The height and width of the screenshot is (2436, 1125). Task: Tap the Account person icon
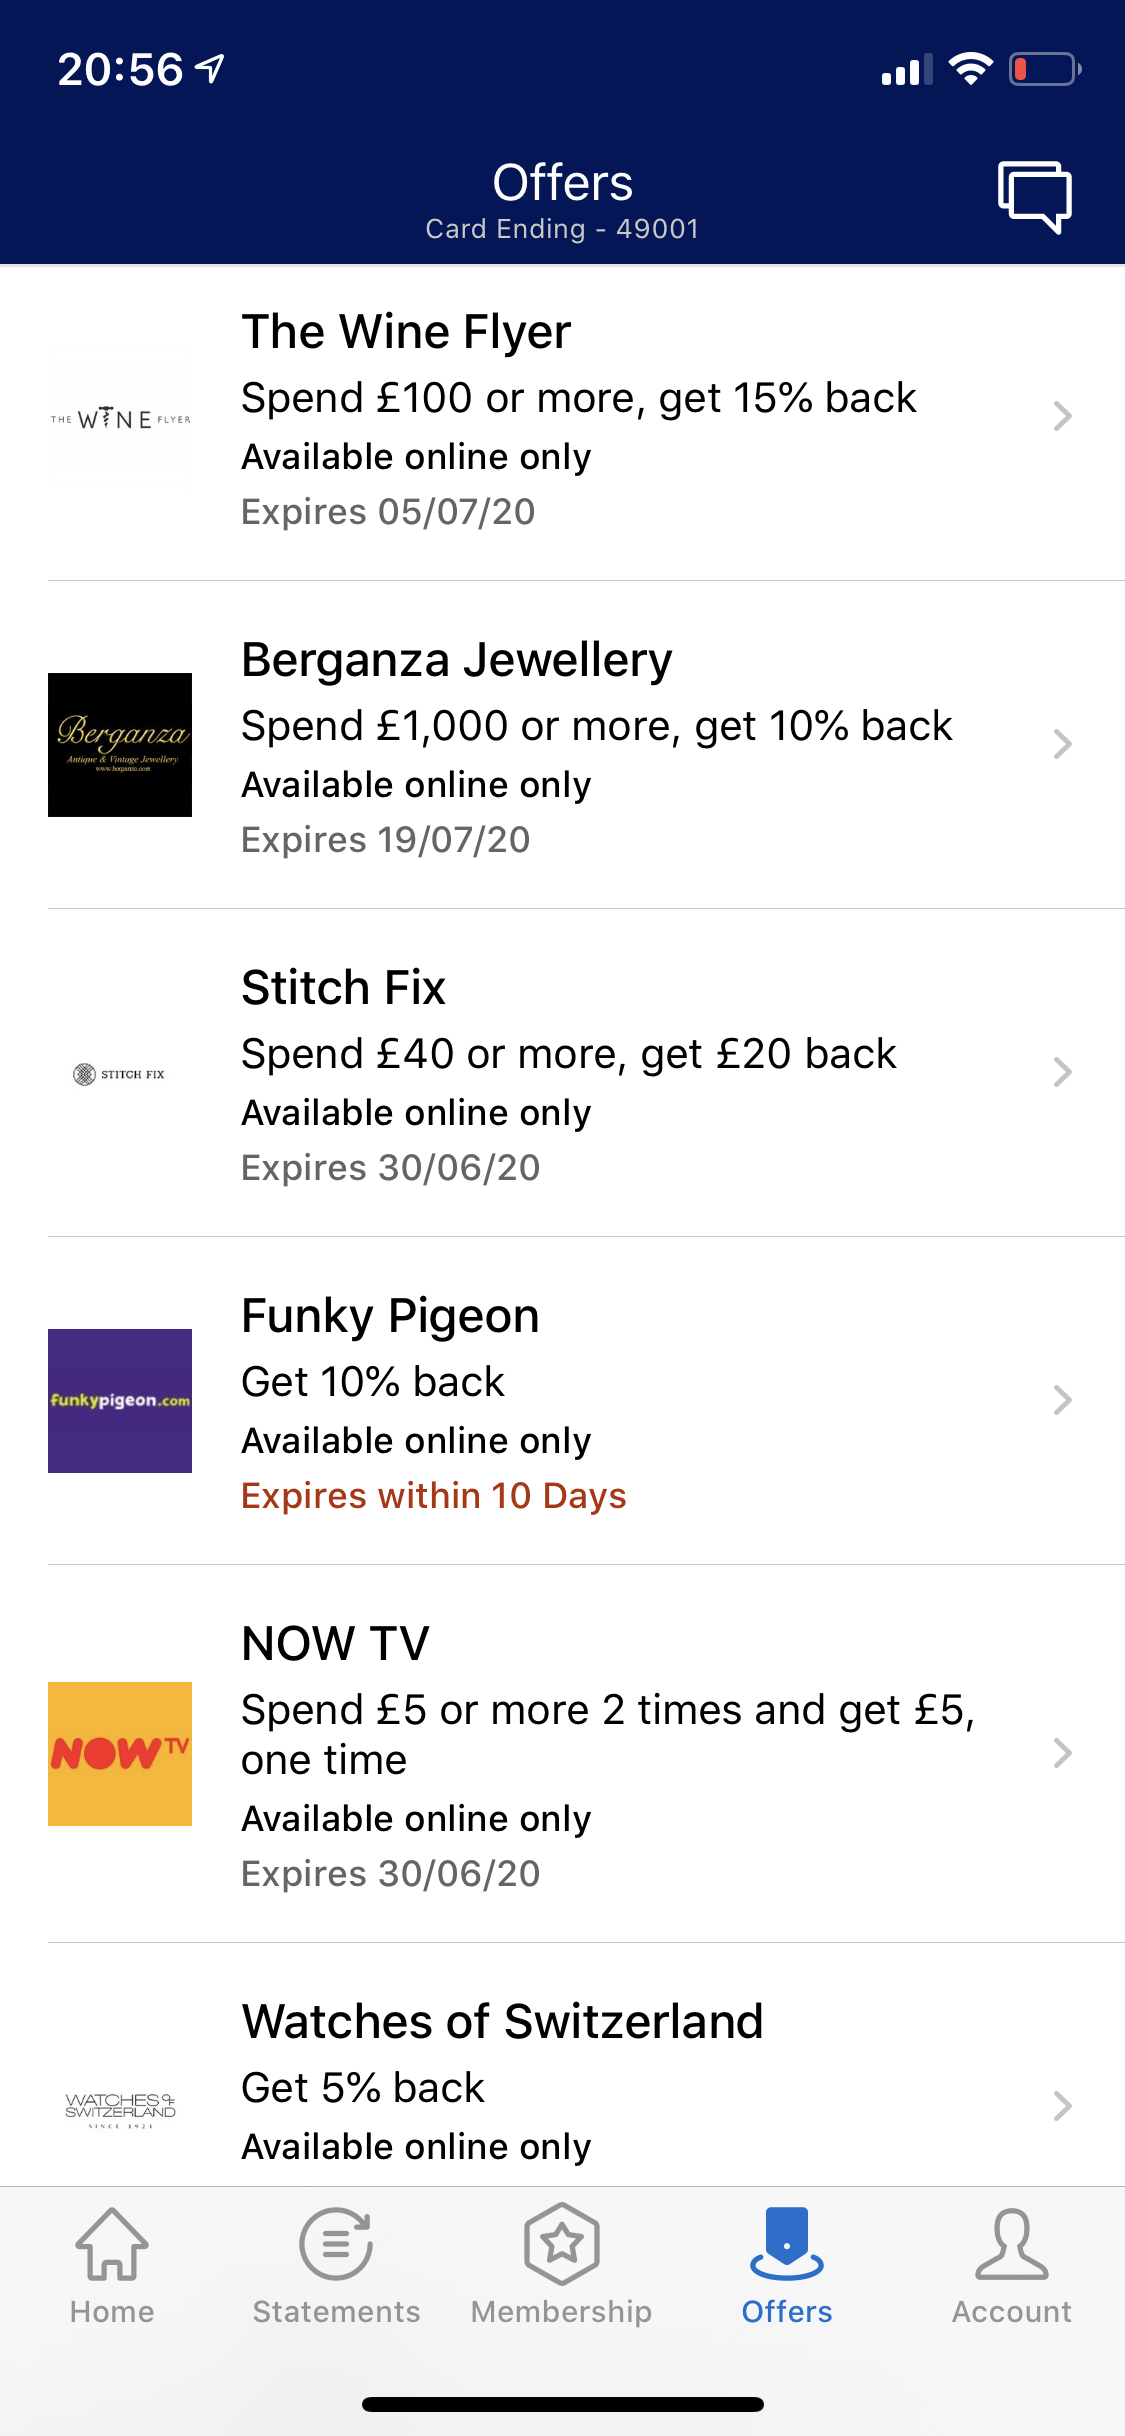[1011, 2244]
